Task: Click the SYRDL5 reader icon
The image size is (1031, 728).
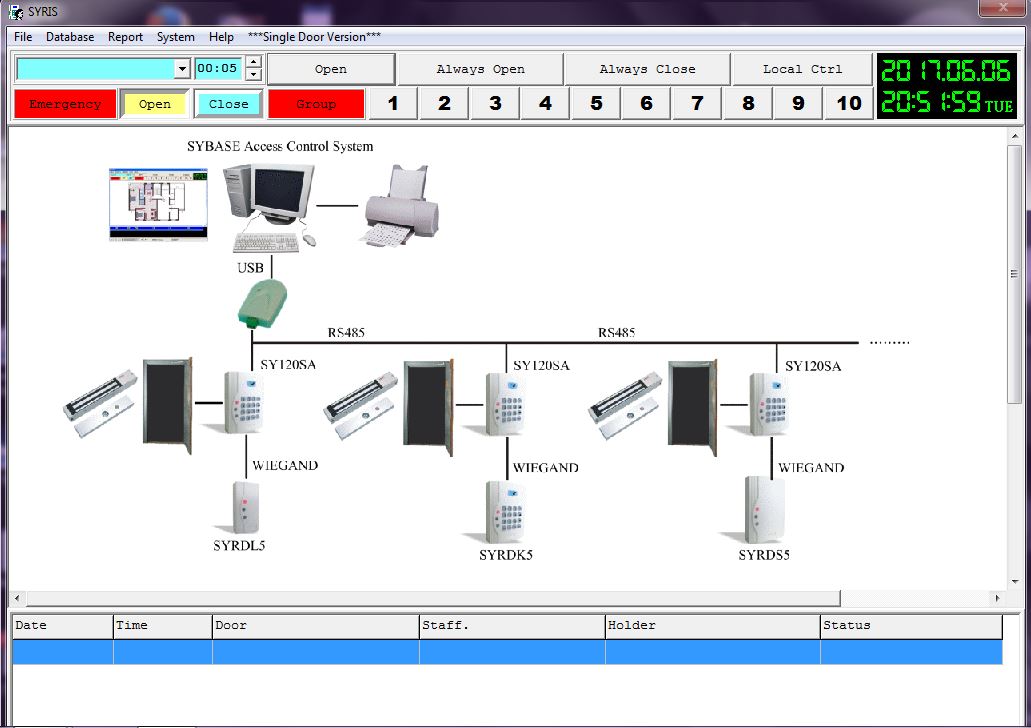Action: [245, 508]
